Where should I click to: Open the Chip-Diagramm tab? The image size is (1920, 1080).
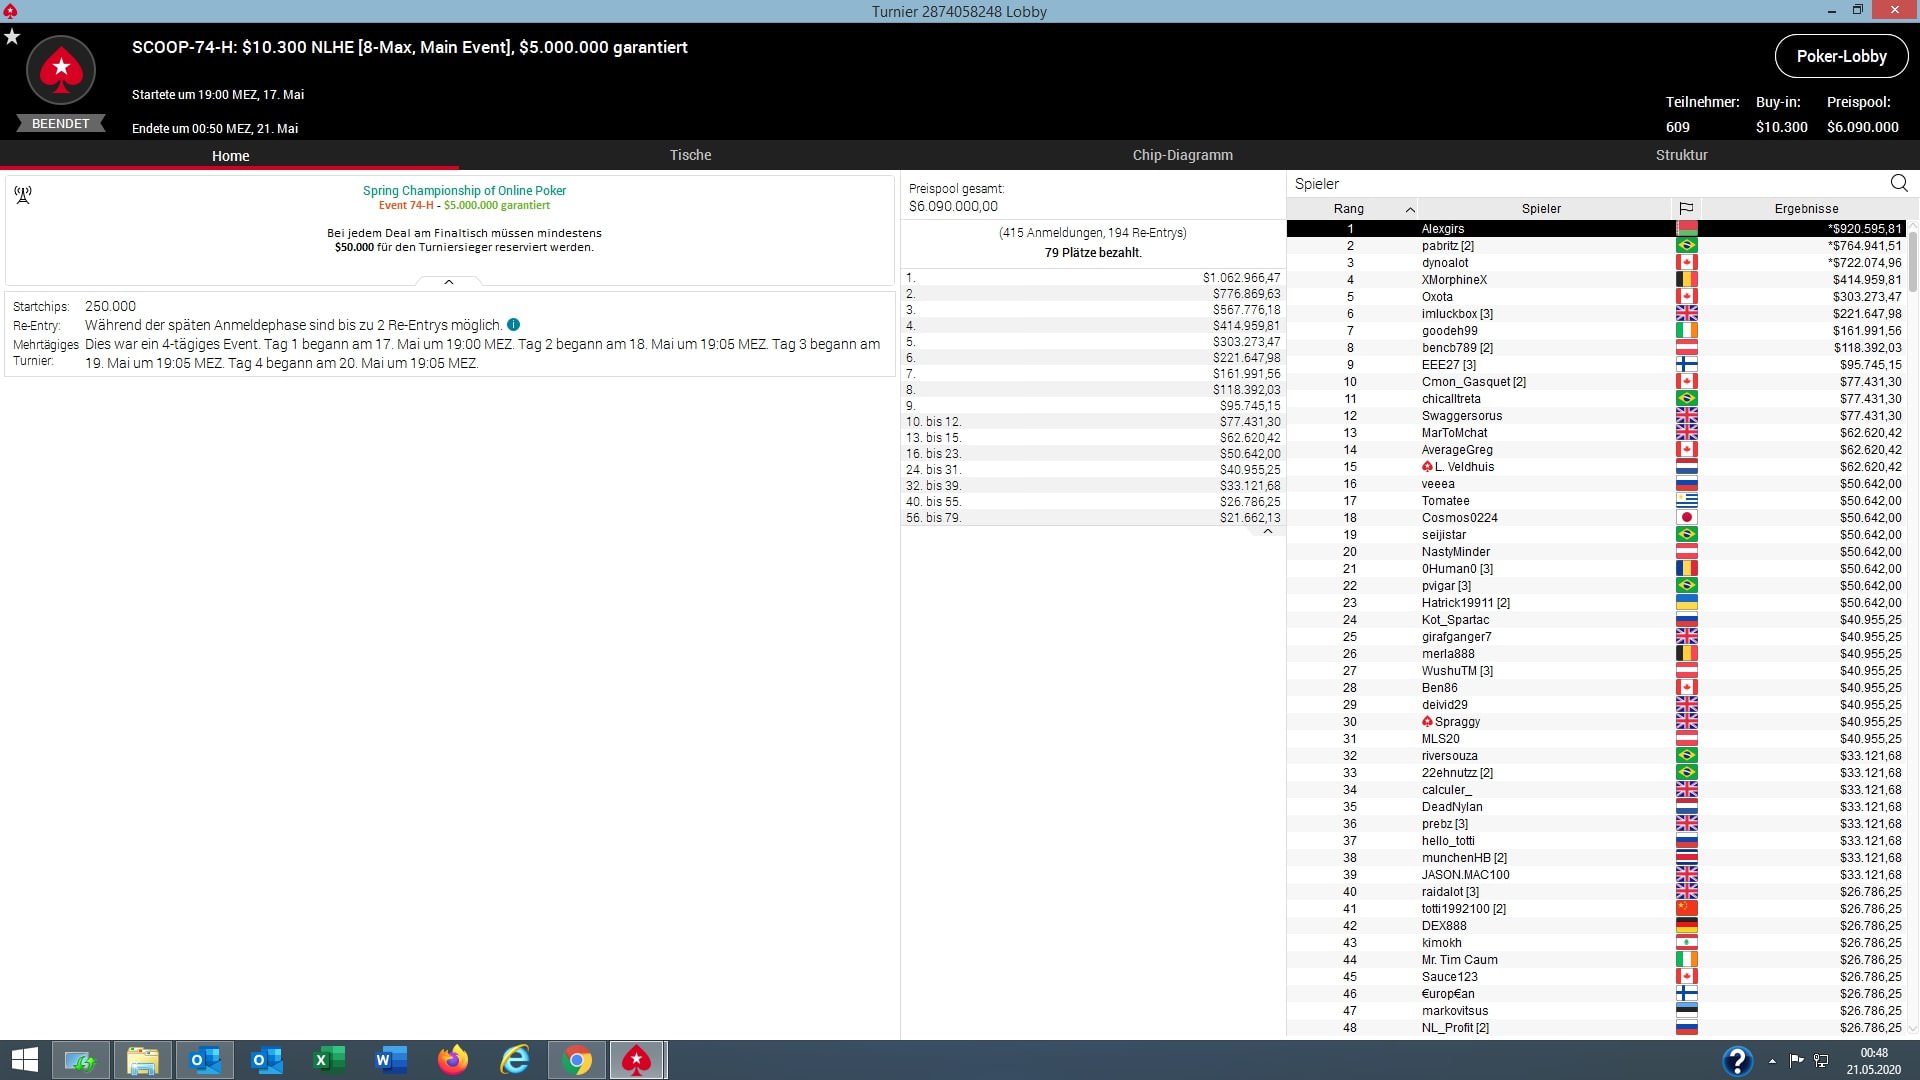pyautogui.click(x=1182, y=155)
